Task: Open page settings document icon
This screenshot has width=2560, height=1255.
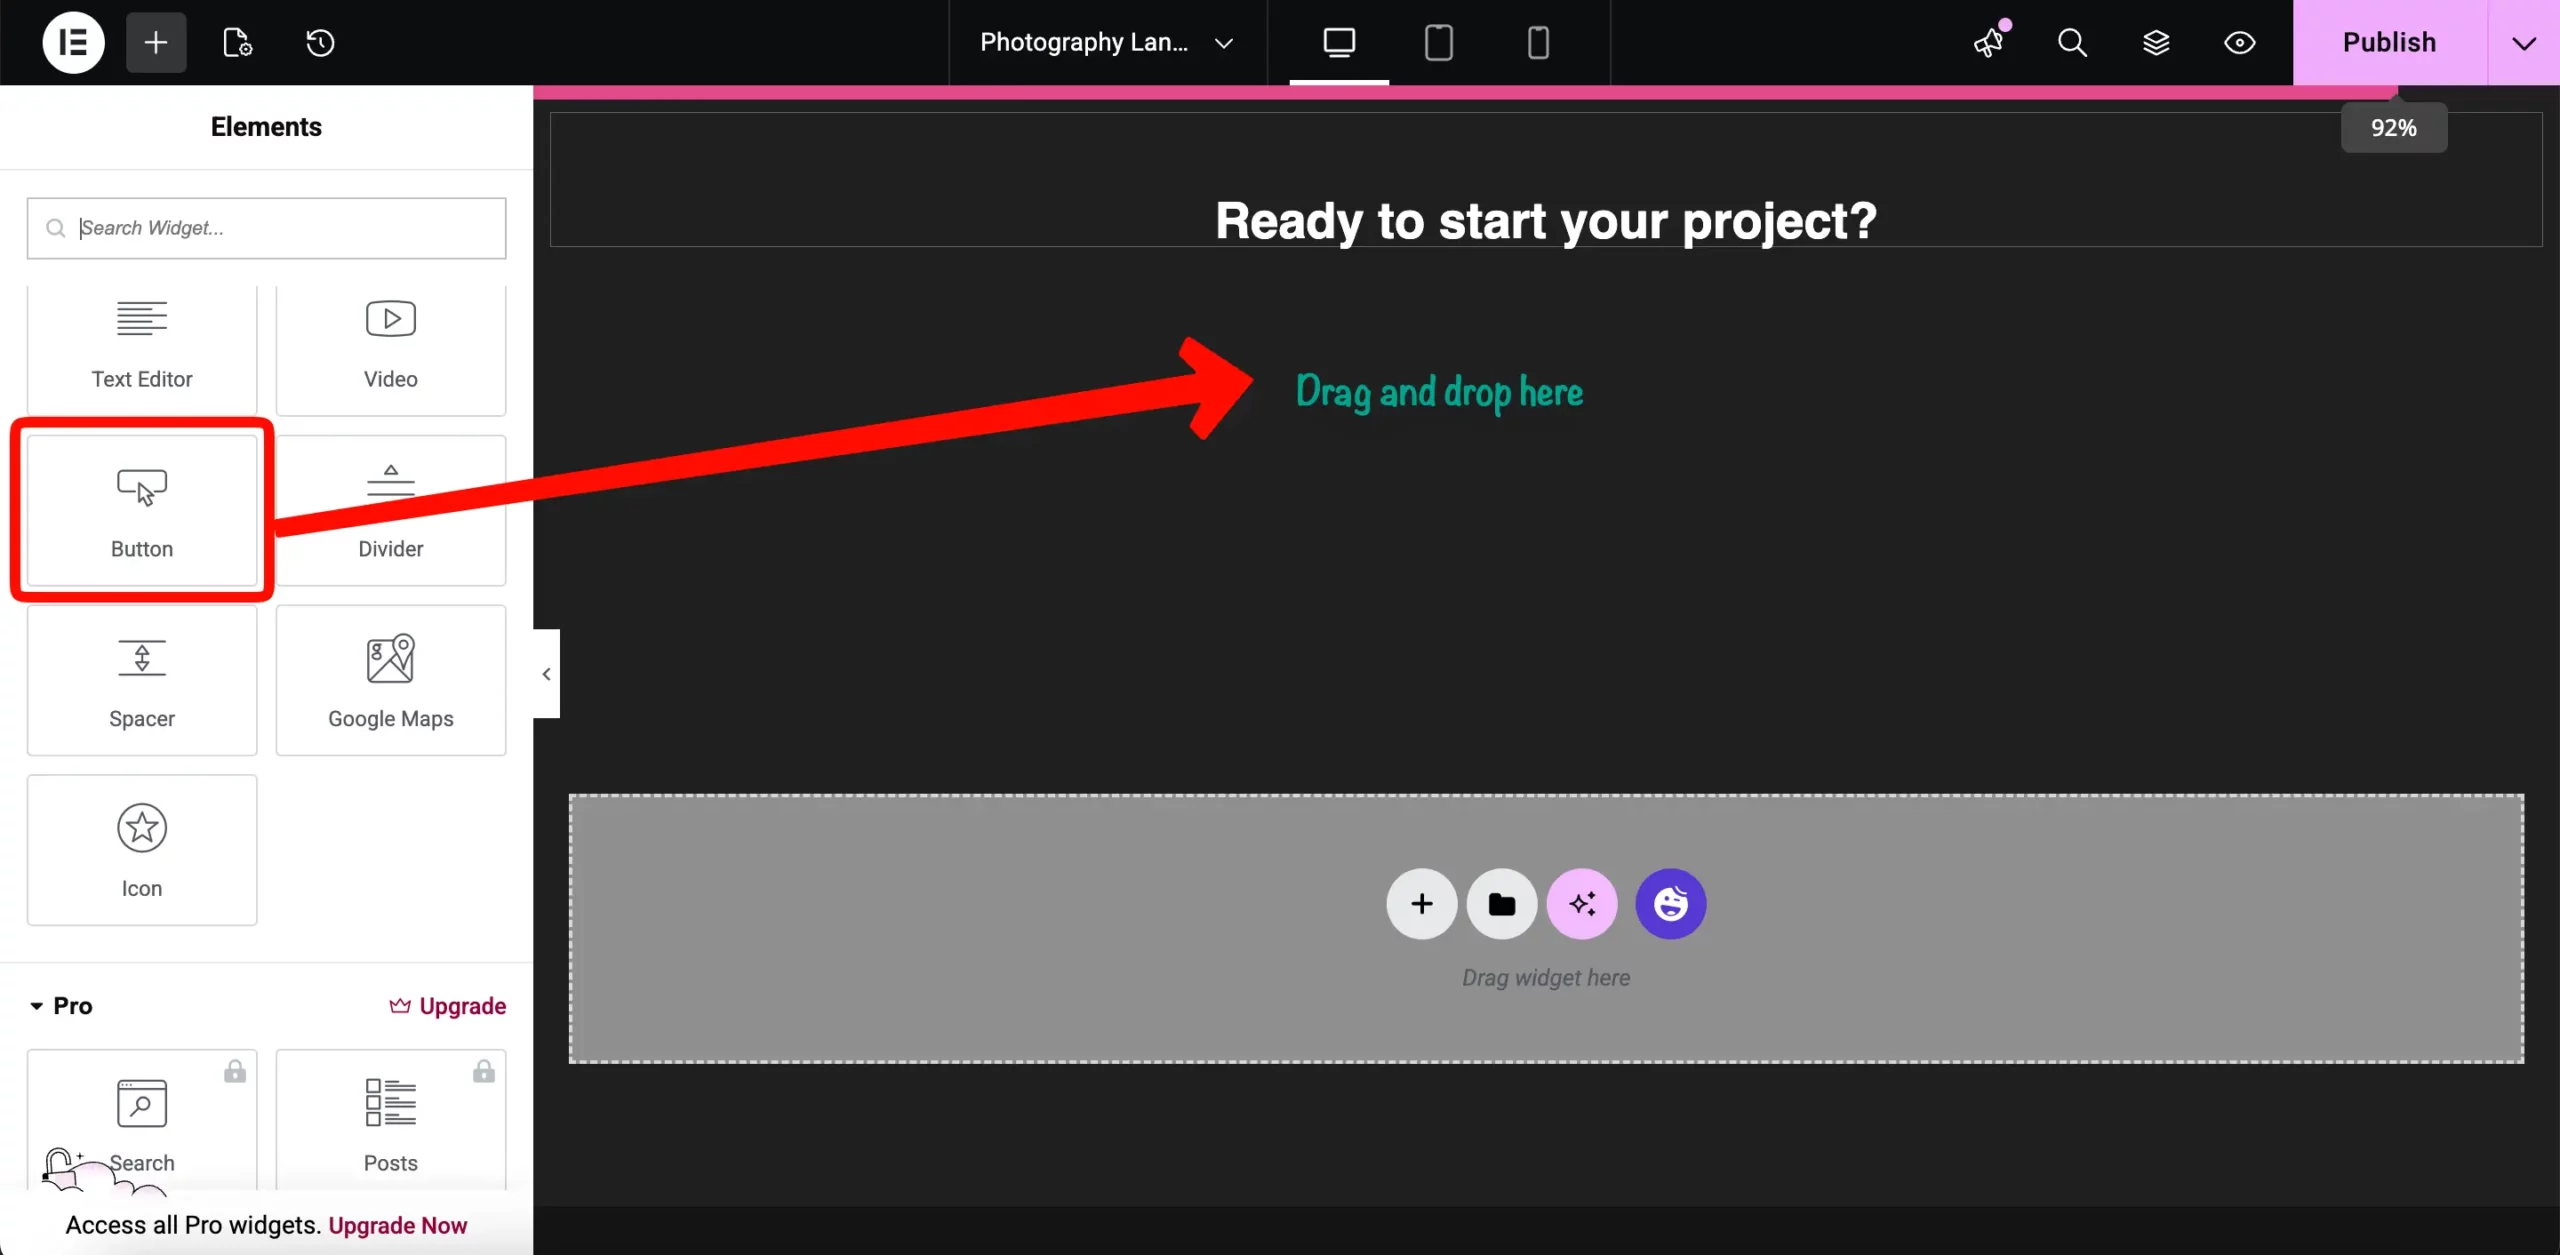Action: click(x=237, y=42)
